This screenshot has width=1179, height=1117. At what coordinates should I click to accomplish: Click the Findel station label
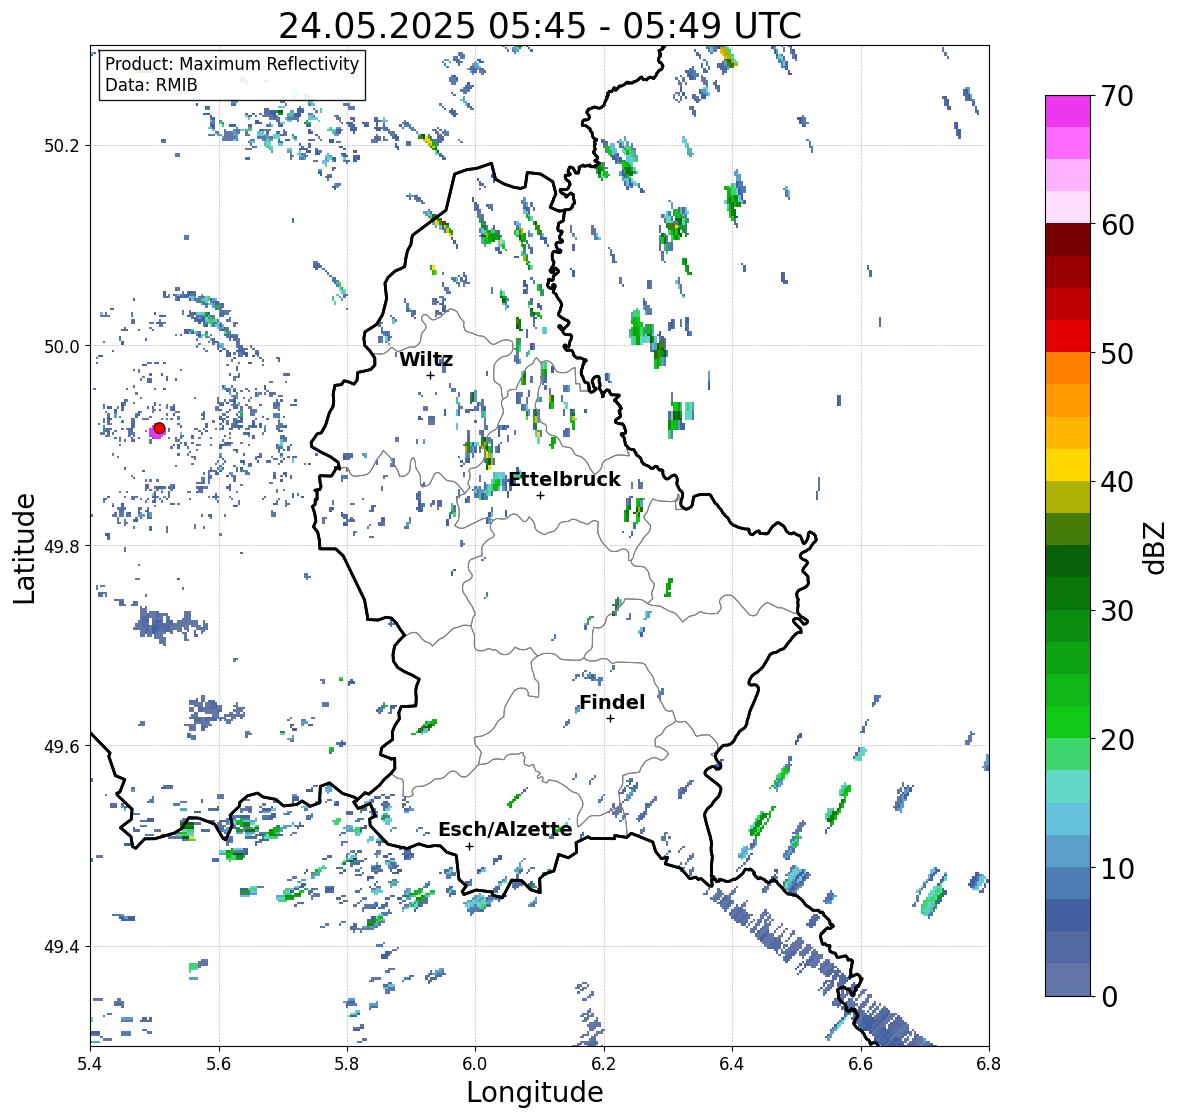tap(612, 702)
